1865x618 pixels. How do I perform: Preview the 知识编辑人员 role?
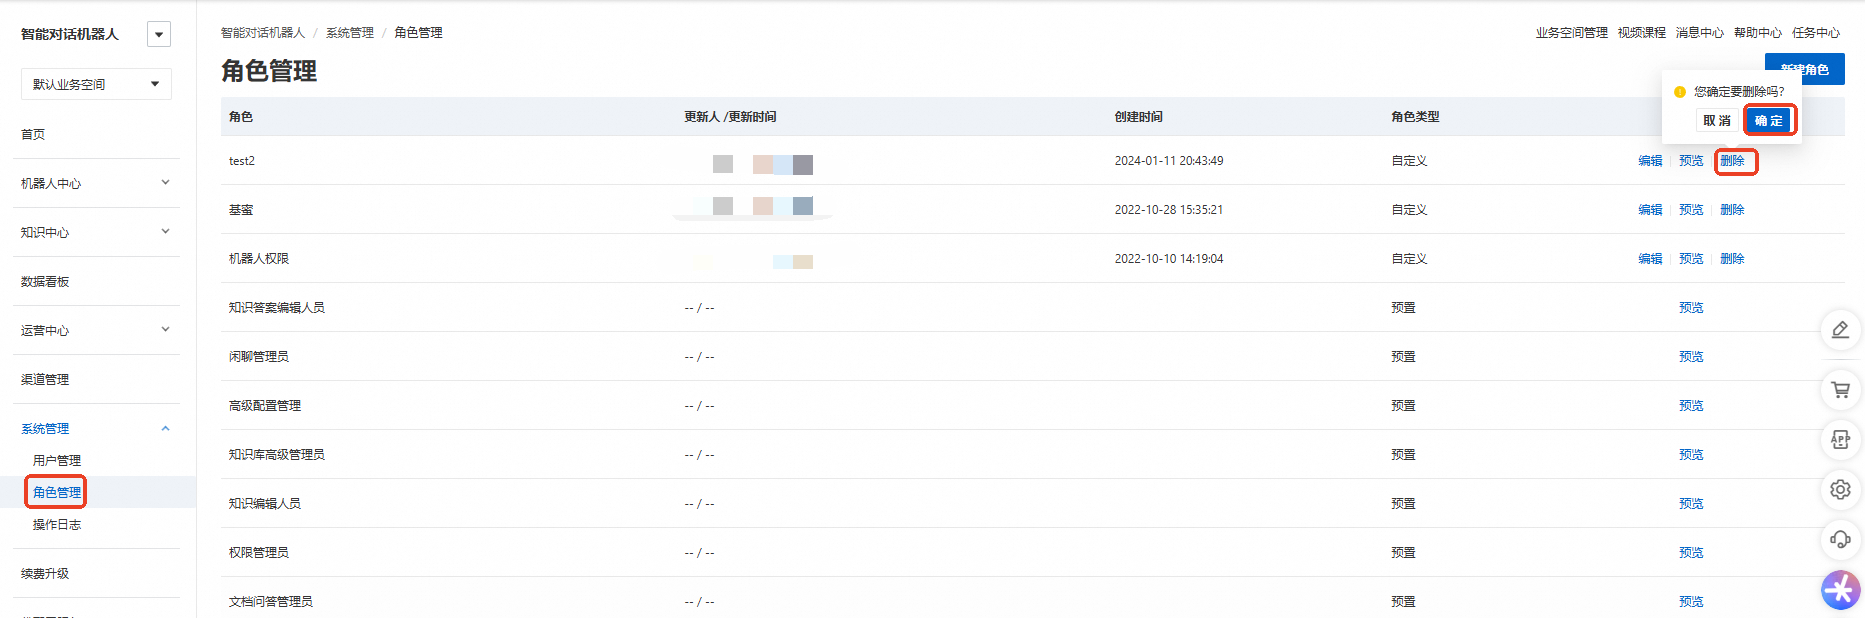1691,504
